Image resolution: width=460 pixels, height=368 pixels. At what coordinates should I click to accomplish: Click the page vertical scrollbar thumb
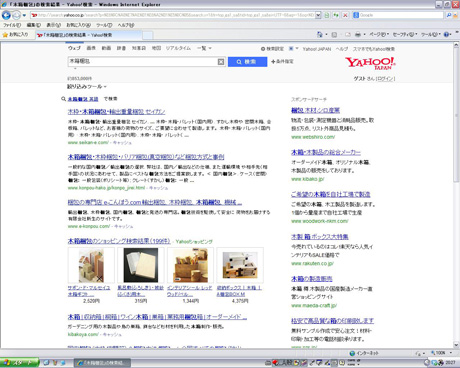456,114
